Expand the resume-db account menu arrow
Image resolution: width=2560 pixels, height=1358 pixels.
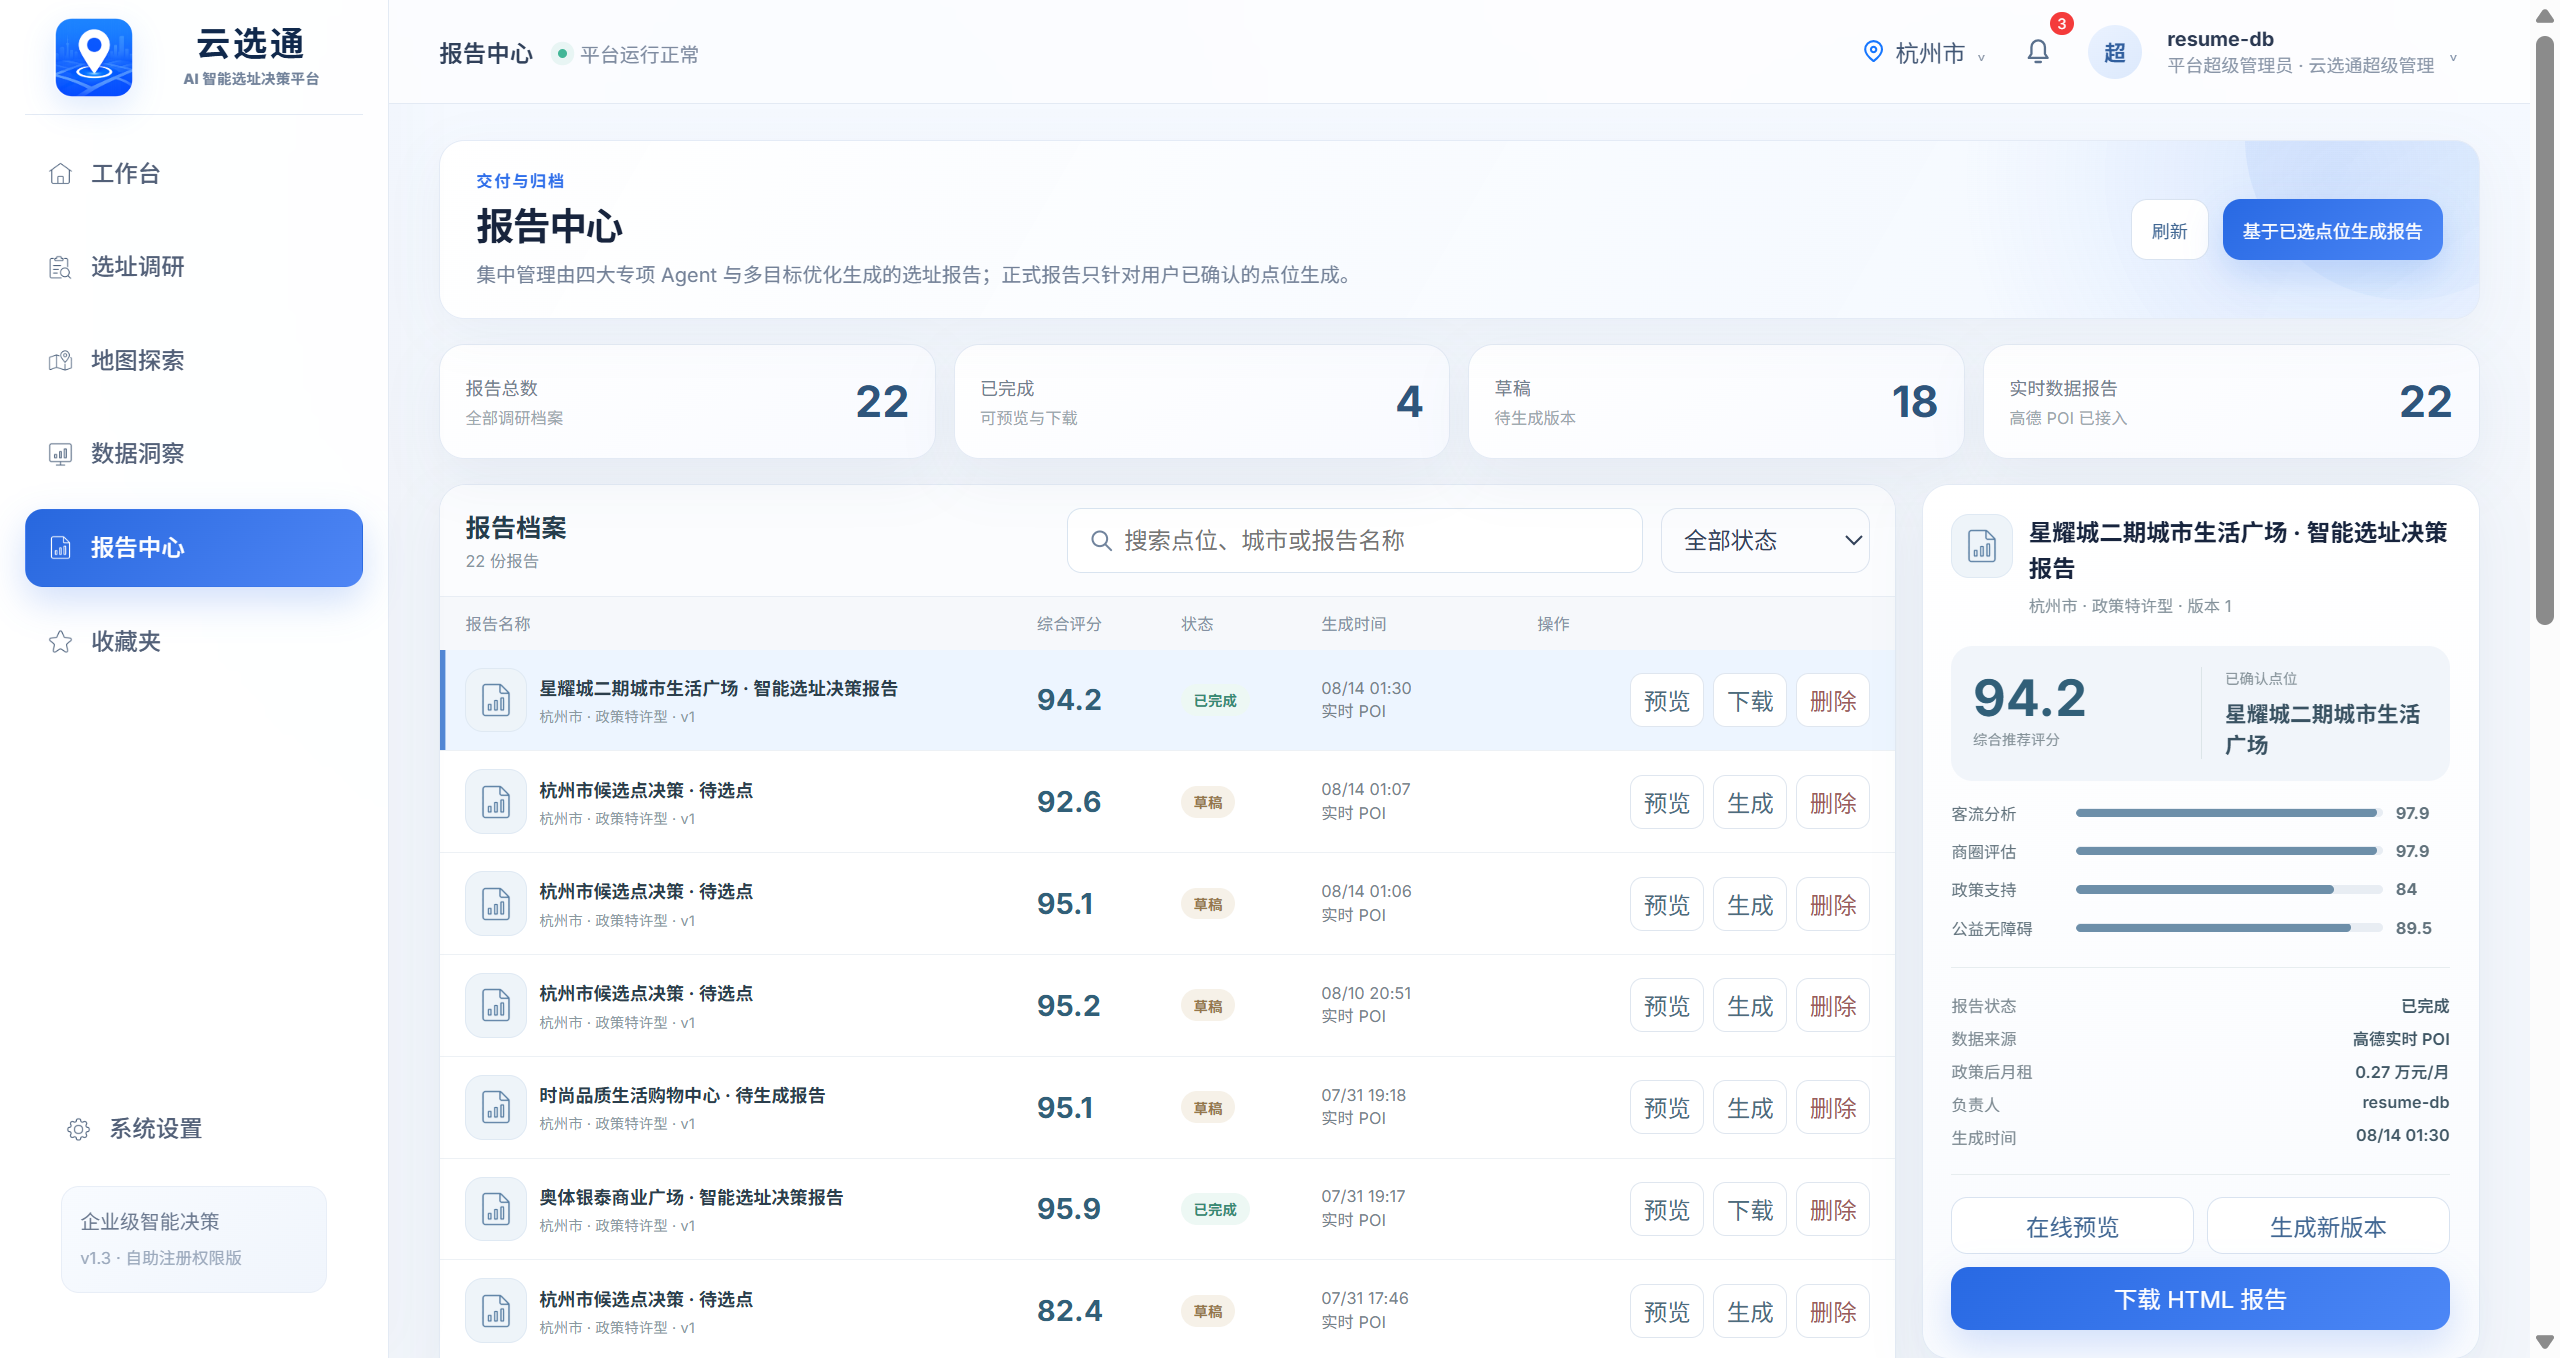[2453, 58]
